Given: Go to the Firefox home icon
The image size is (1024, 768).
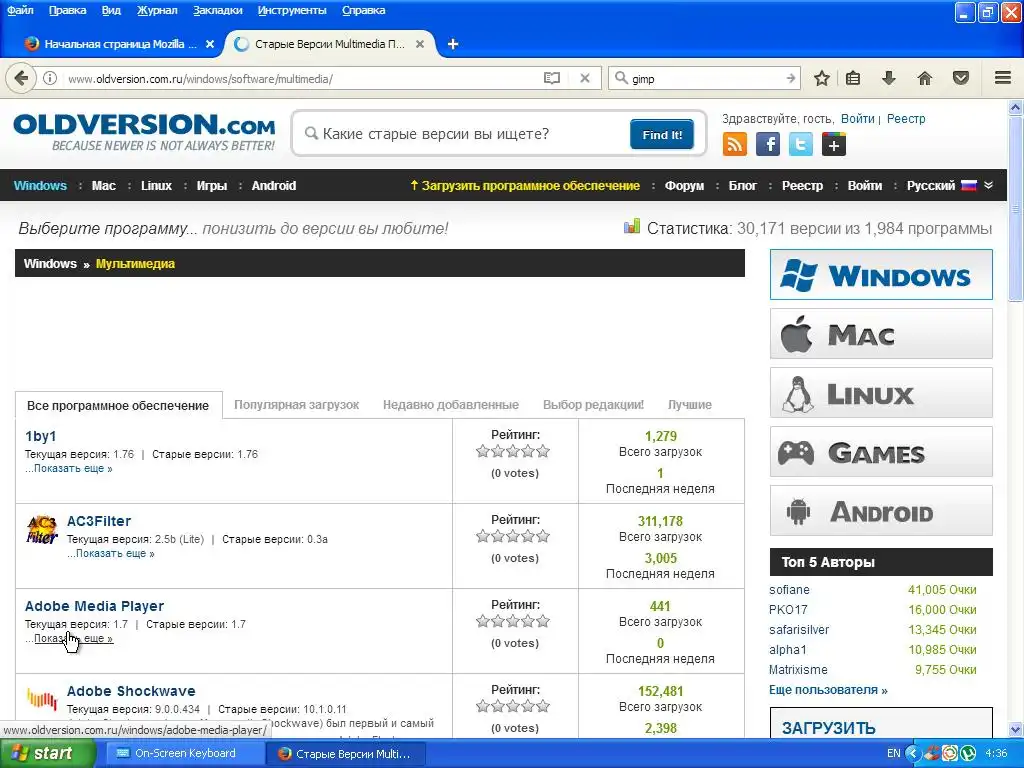Looking at the screenshot, I should click(925, 78).
